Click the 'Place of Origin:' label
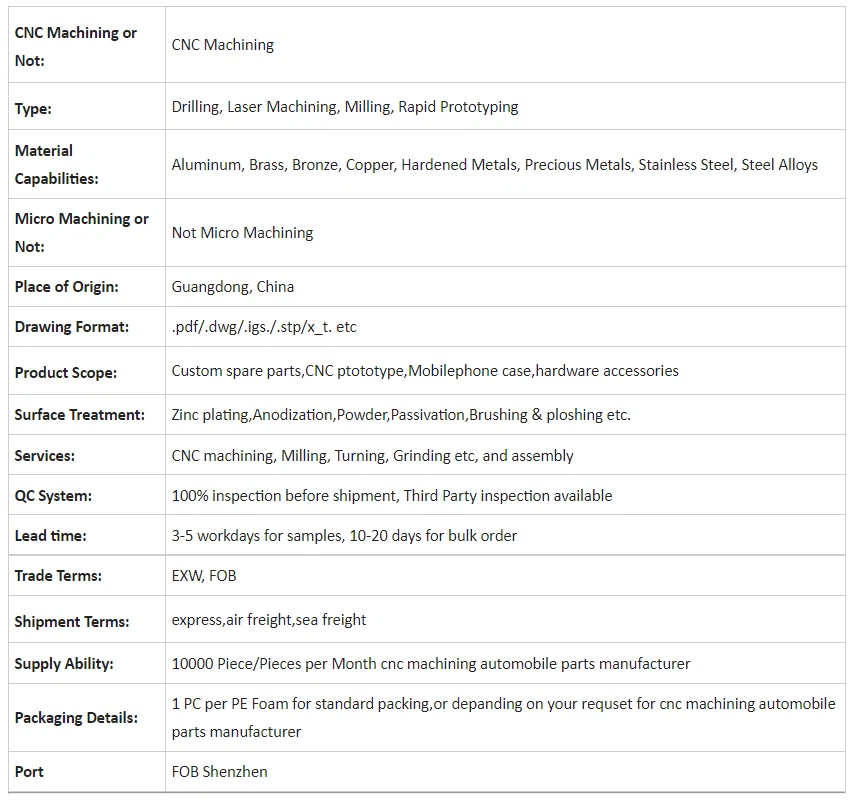 (66, 286)
